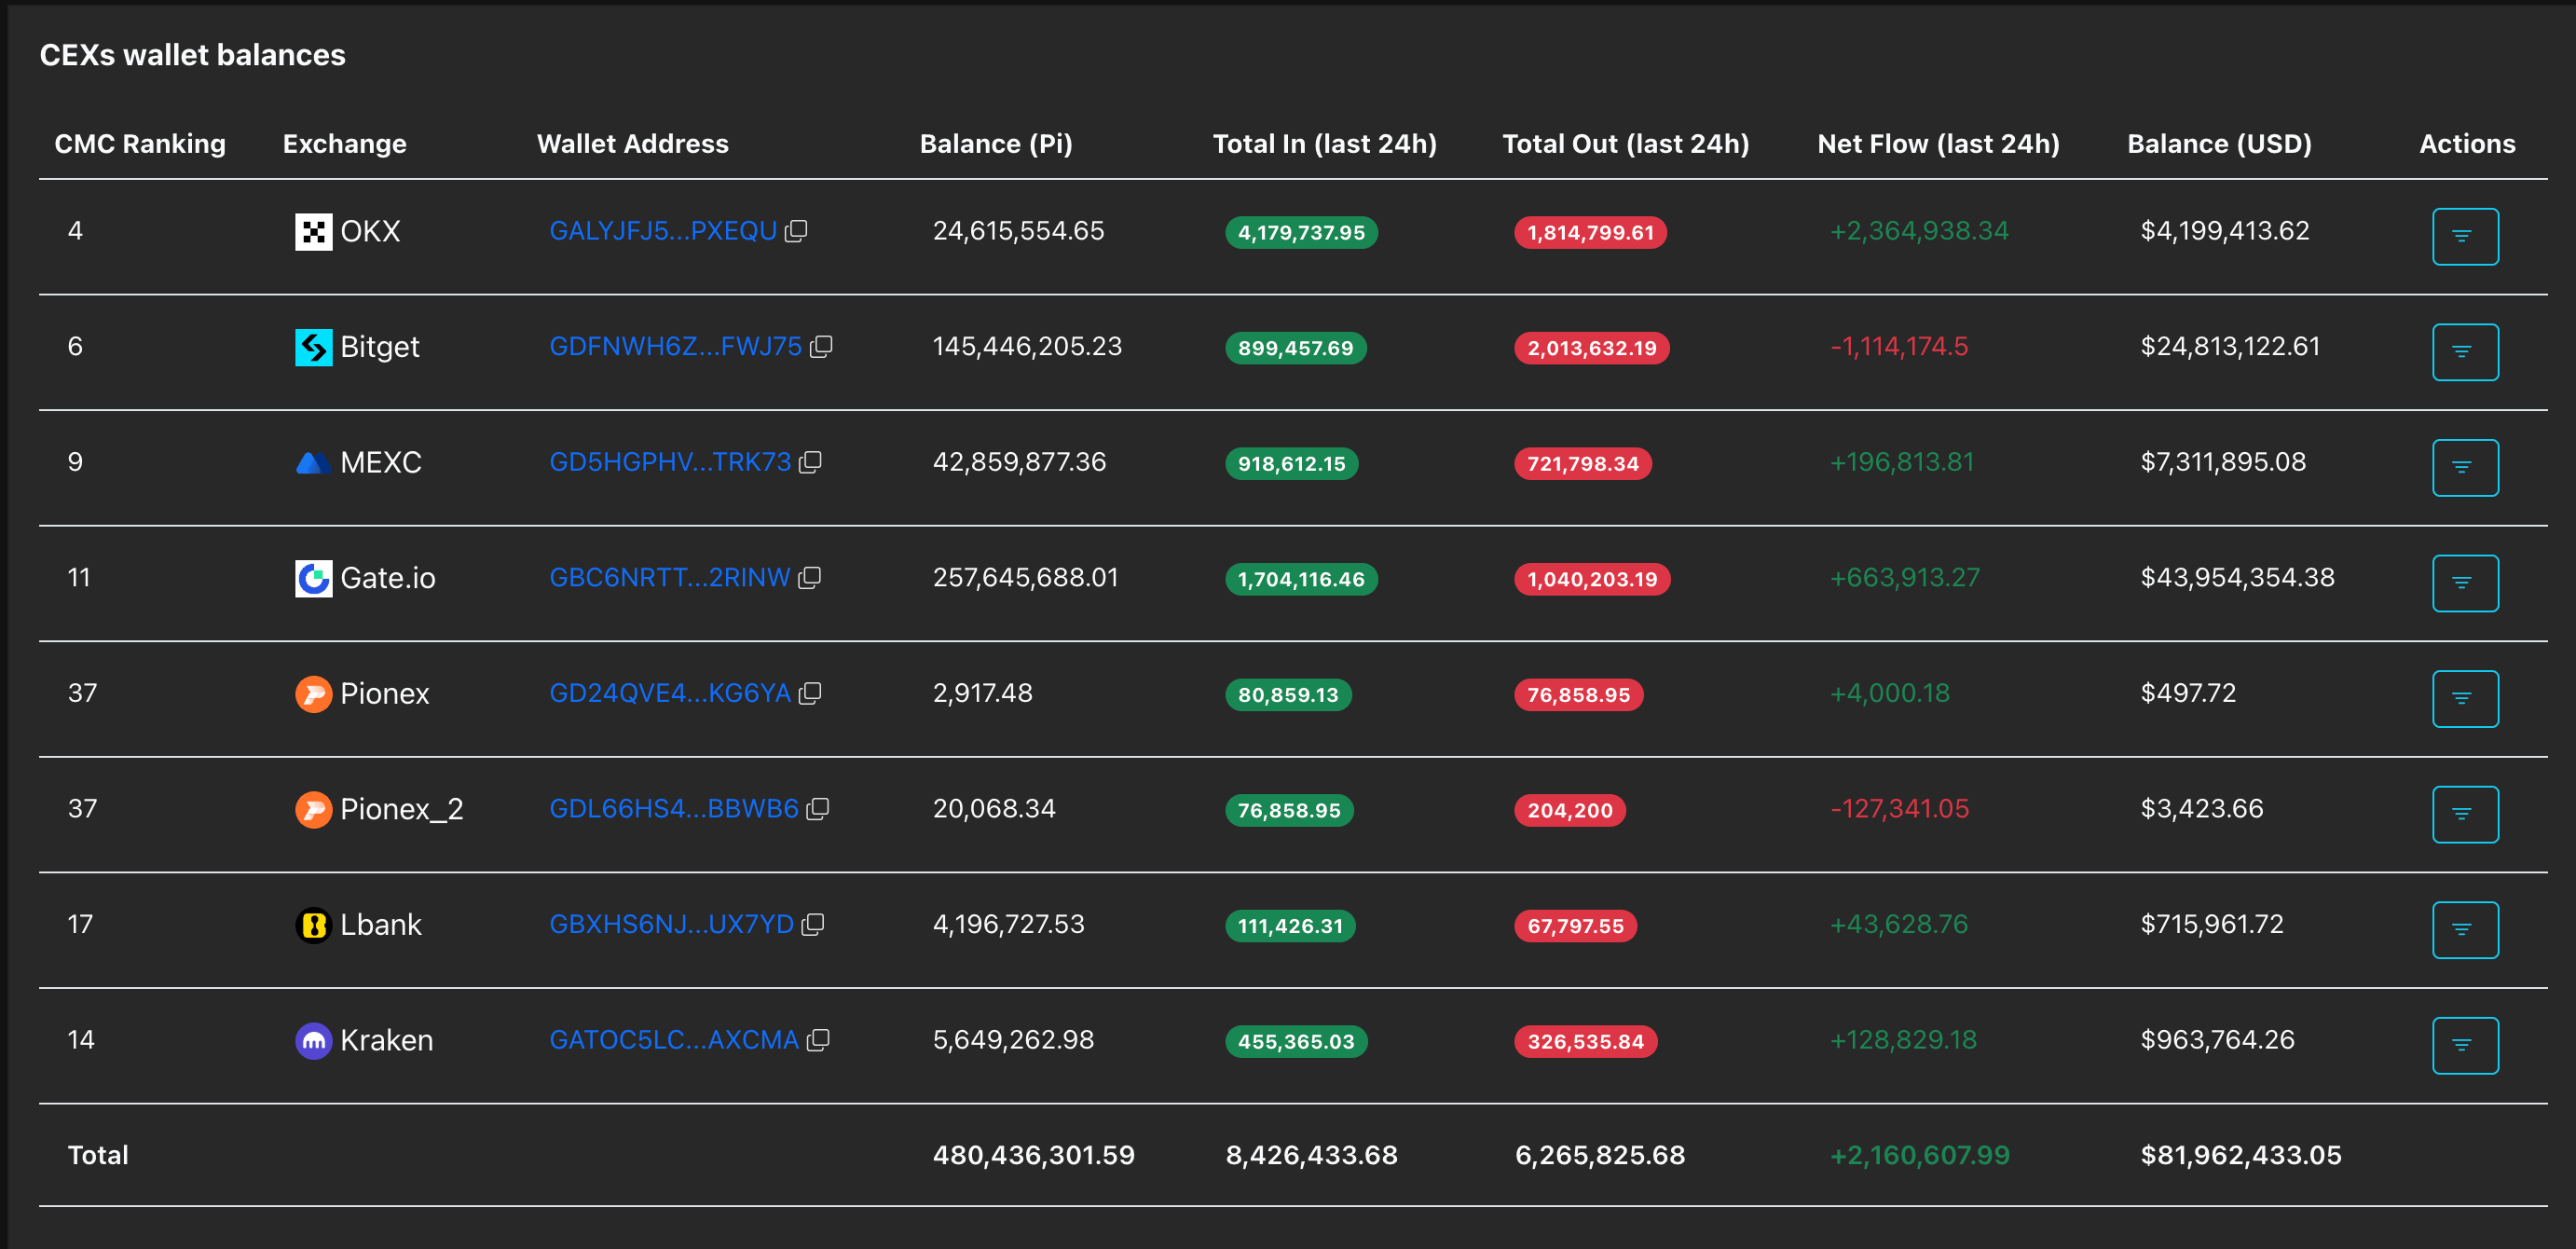Screen dimensions: 2576x1249
Task: Open Lbank address link GBXHS6NJ...UX7YD
Action: 671,924
